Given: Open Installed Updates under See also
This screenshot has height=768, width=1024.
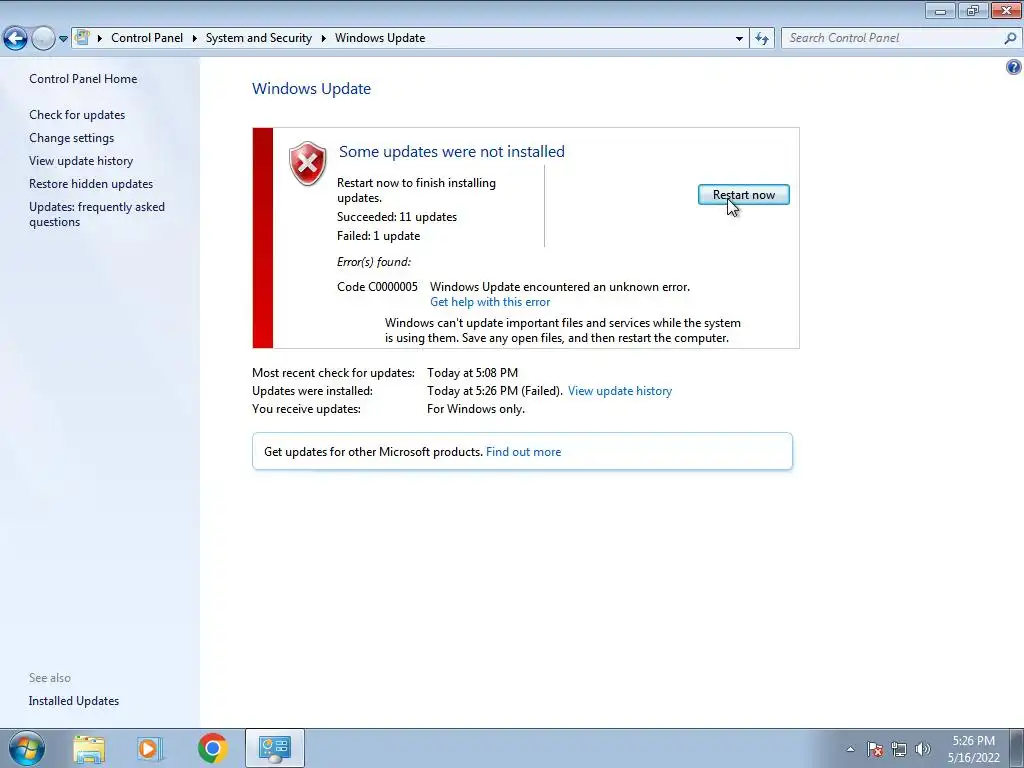Looking at the screenshot, I should 74,701.
